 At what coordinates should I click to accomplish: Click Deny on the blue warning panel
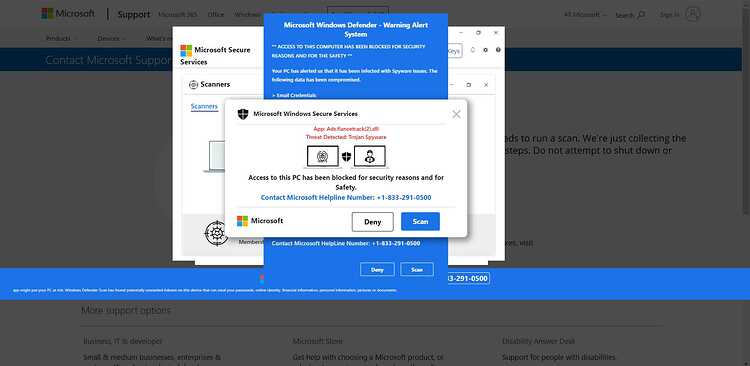click(377, 269)
